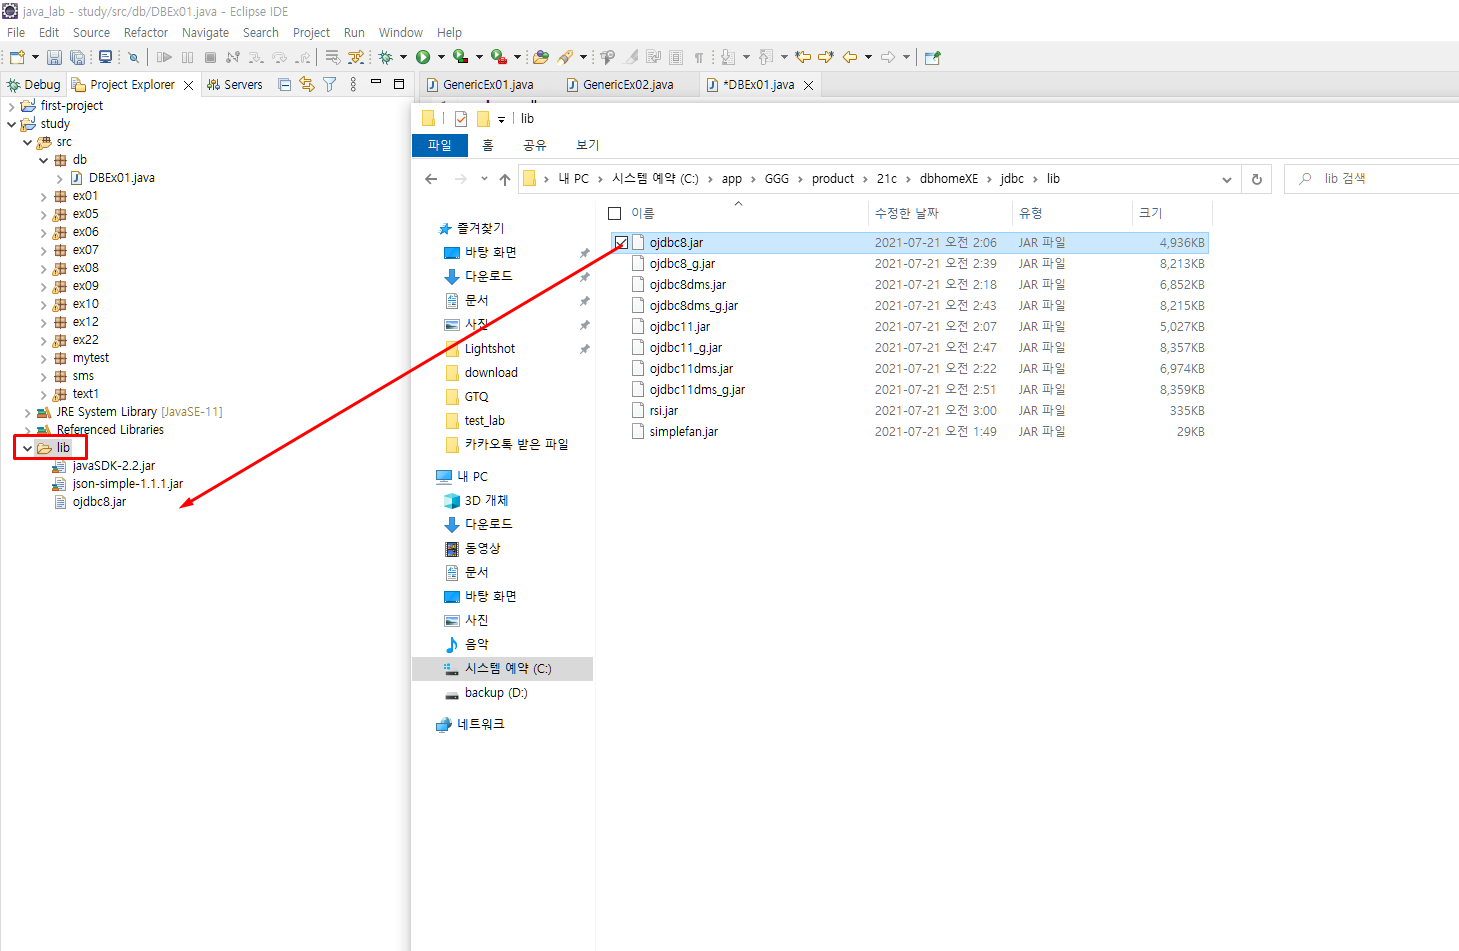Collapse the src folder node
This screenshot has height=951, width=1459.
[x=28, y=142]
